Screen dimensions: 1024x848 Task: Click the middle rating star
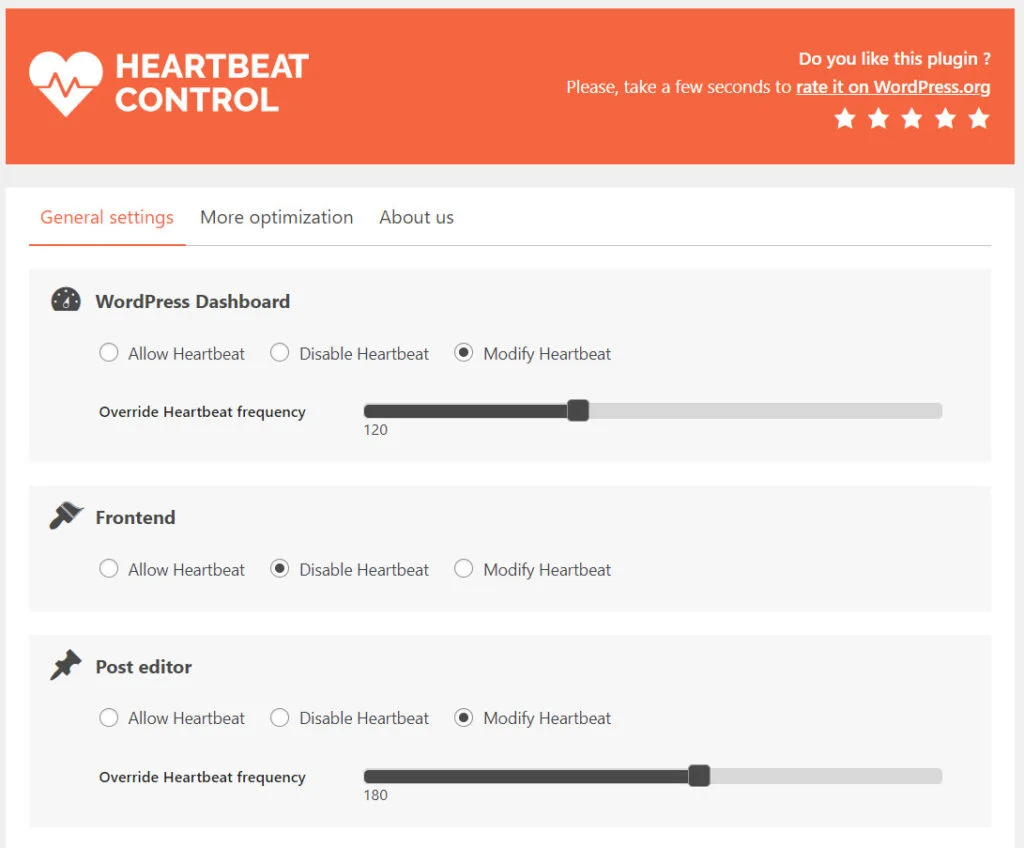[911, 118]
